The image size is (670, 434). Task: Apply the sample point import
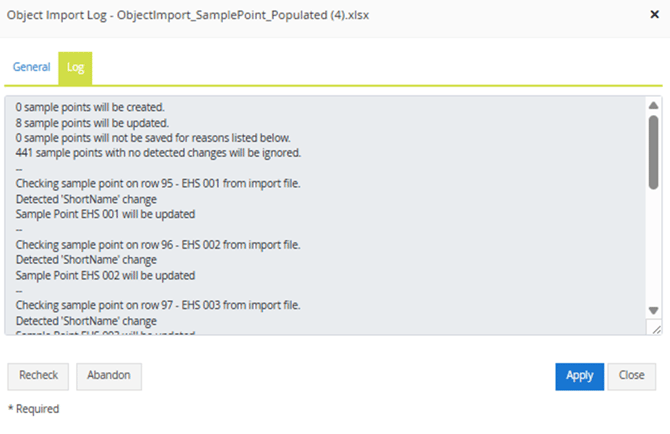tap(579, 376)
